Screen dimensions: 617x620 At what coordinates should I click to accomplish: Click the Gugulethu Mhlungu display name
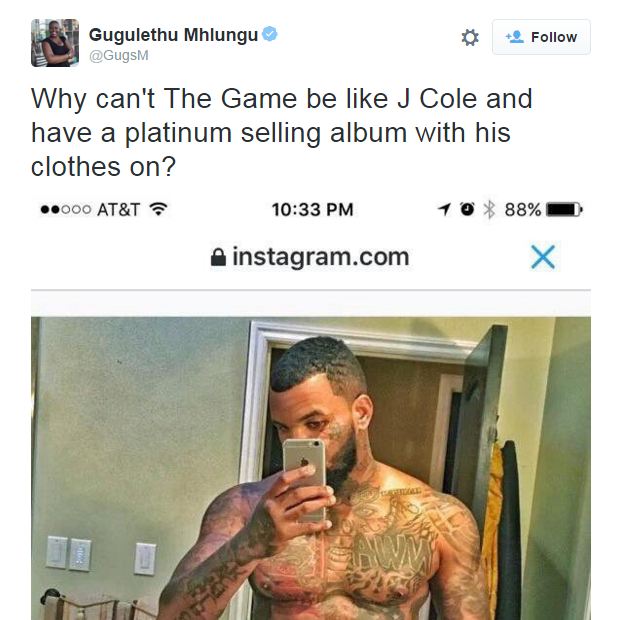click(x=174, y=35)
